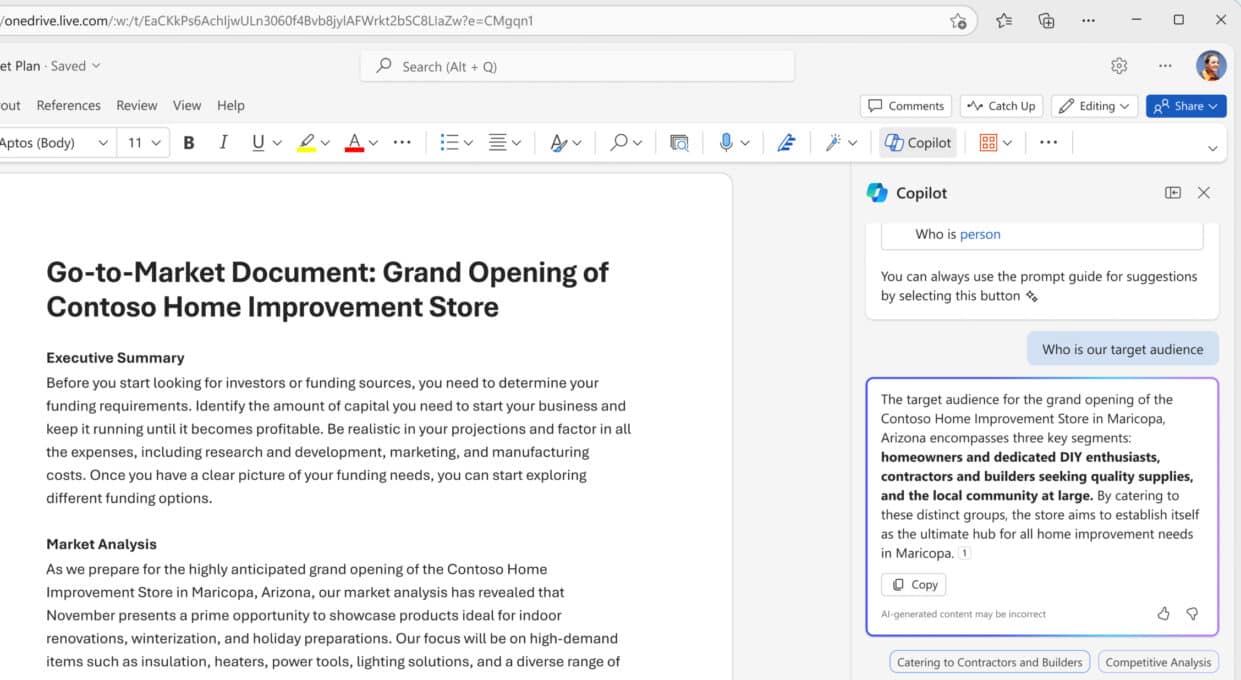Apply underline to text
Screen dimensions: 1241x680
(x=258, y=143)
